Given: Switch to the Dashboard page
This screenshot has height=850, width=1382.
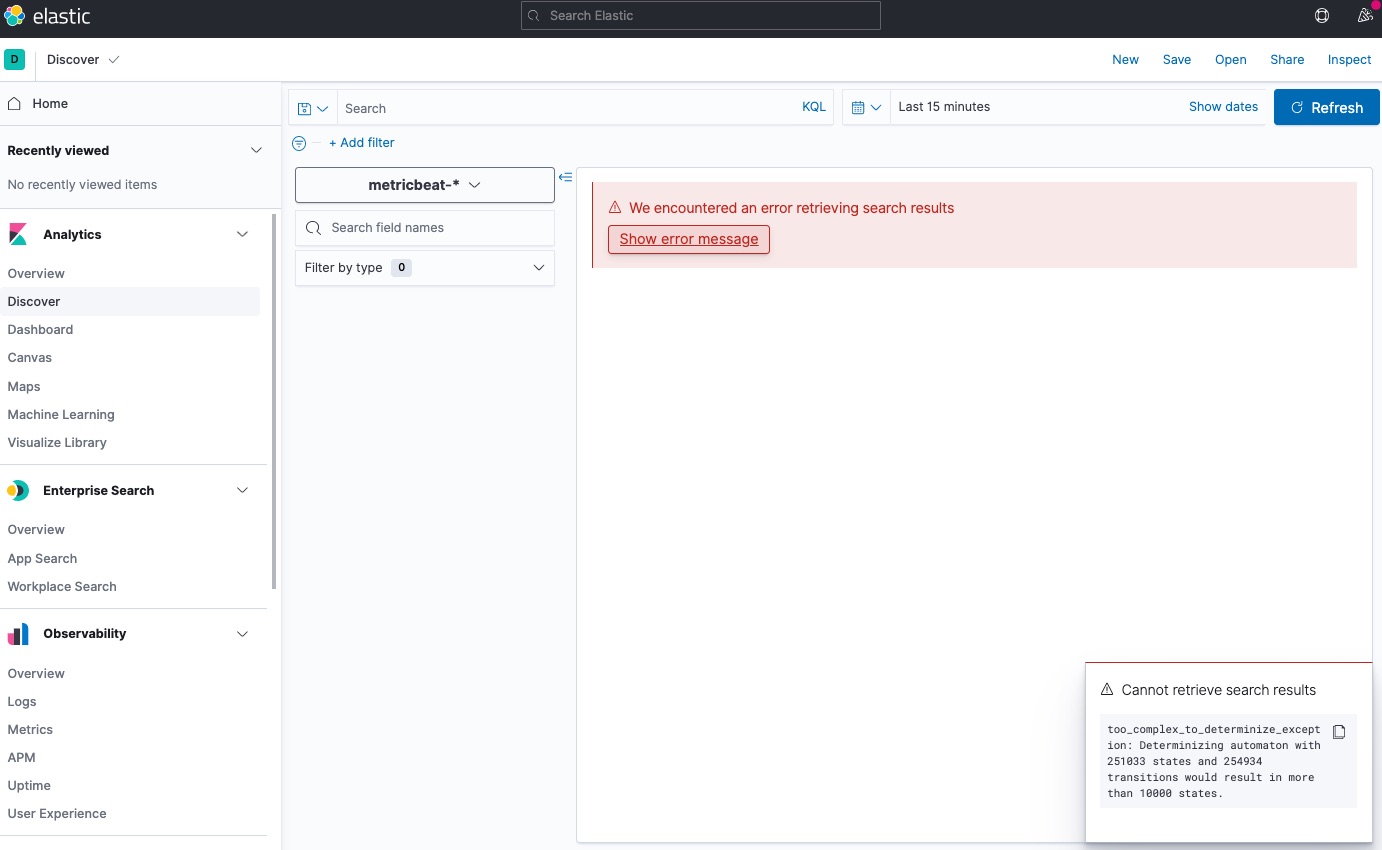Looking at the screenshot, I should click(x=40, y=329).
